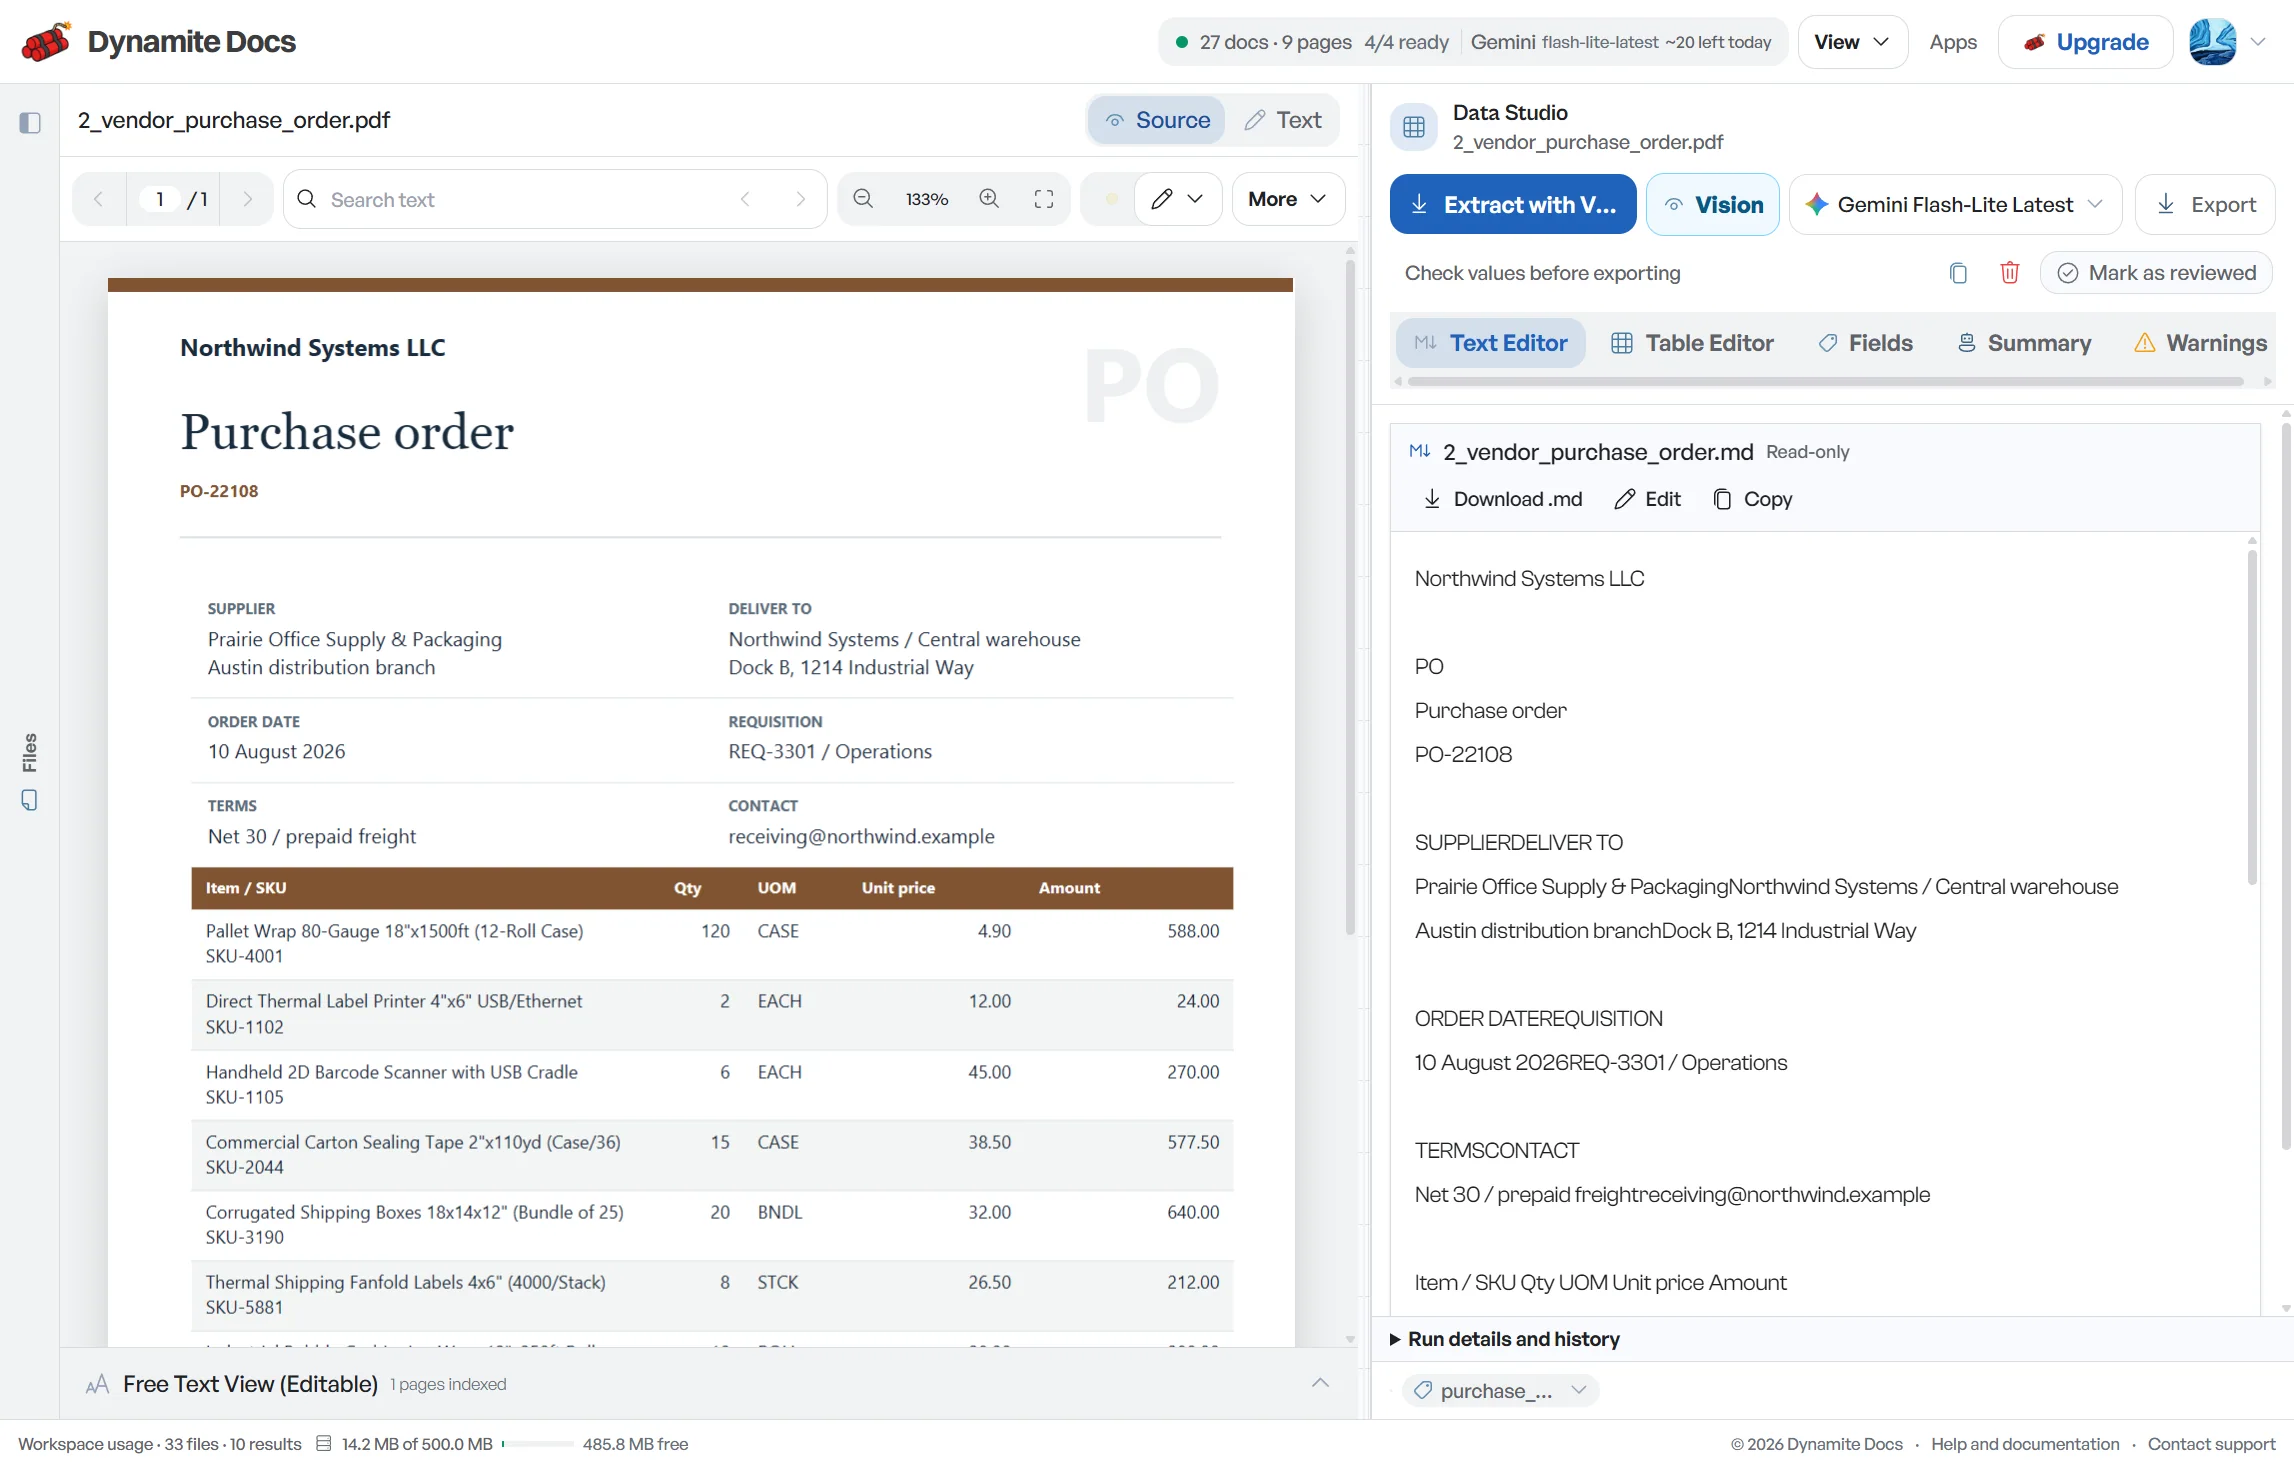Open the More menu

pos(1288,199)
